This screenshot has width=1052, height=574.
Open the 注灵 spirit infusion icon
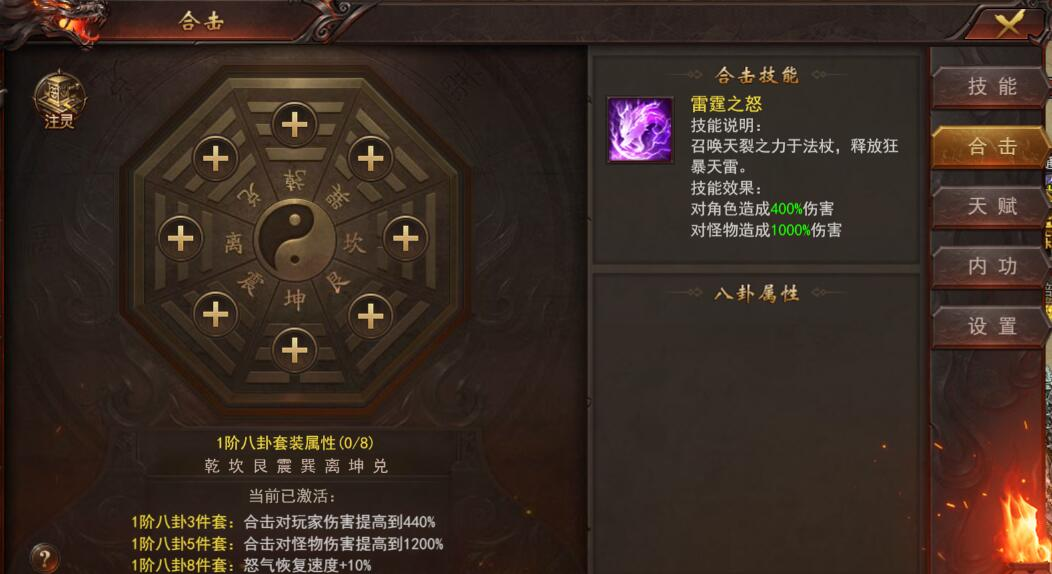coord(60,101)
